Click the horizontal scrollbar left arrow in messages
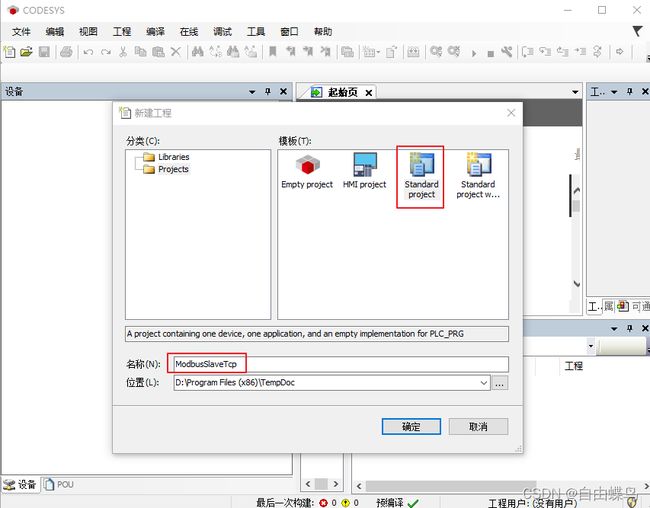 click(359, 486)
